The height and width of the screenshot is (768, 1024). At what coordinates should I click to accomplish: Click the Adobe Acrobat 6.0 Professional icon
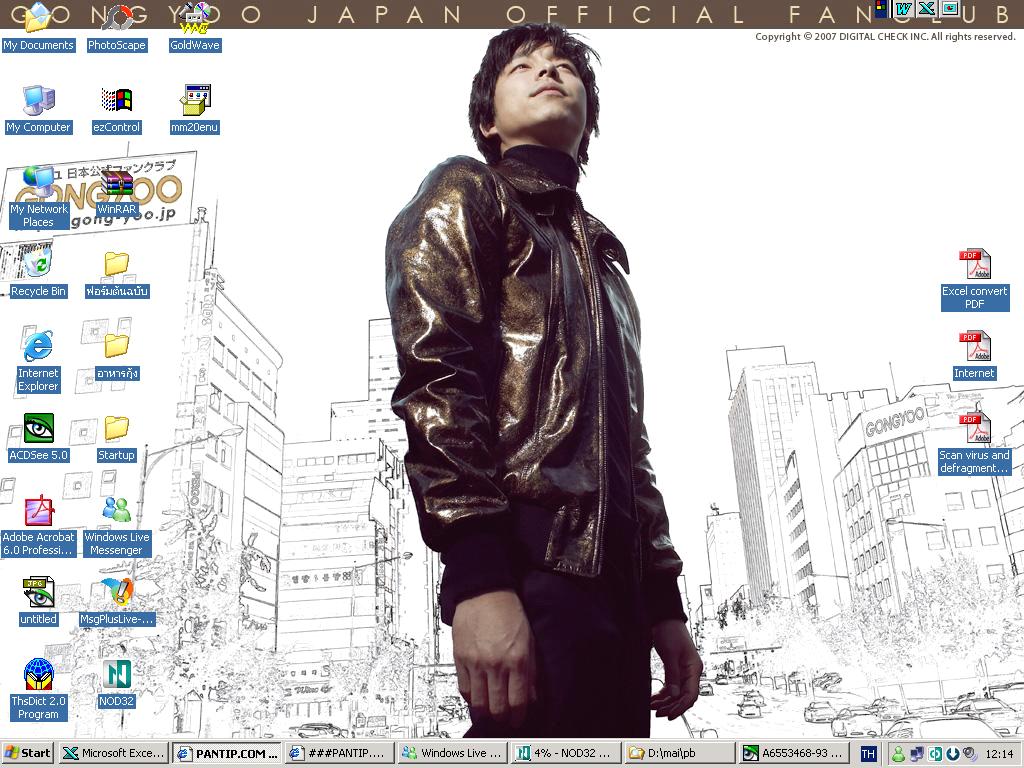coord(39,526)
